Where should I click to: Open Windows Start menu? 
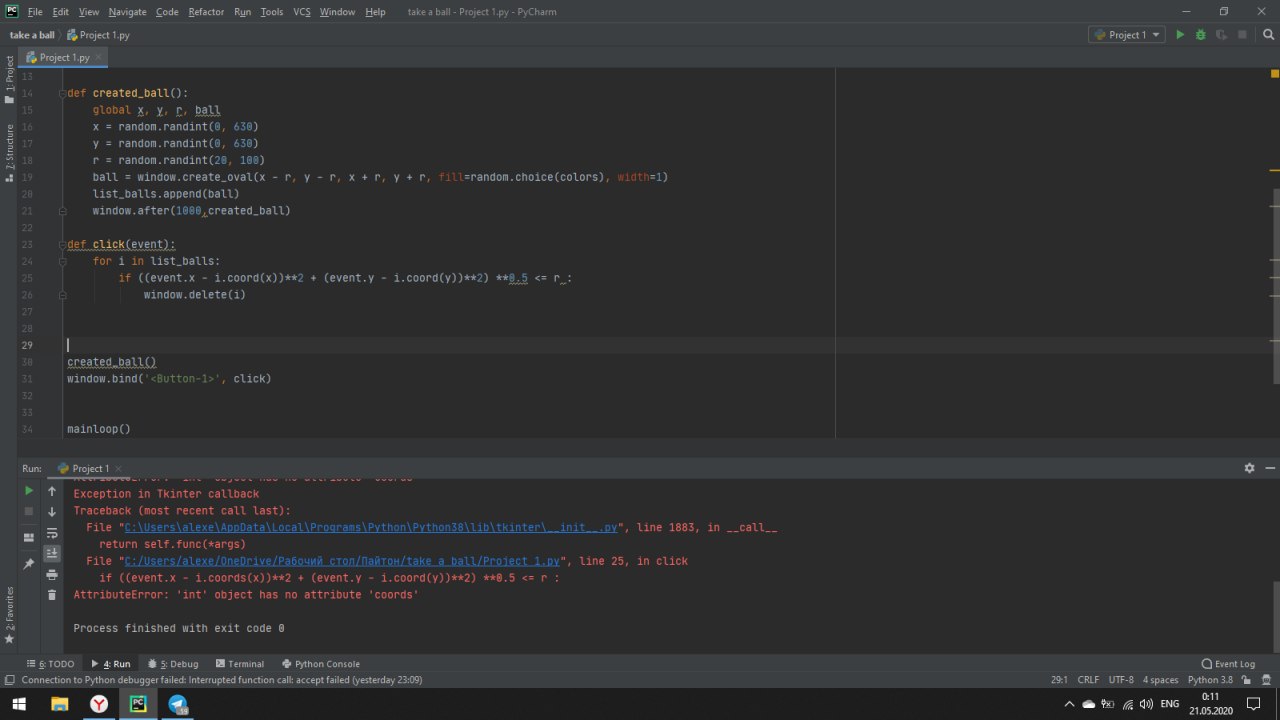coord(19,704)
